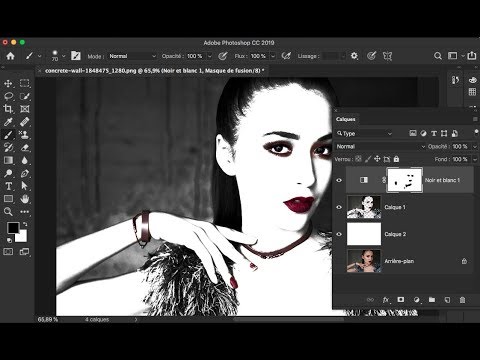Screen dimensions: 480x360
Task: Open the brush preset picker arrow
Action: point(63,56)
